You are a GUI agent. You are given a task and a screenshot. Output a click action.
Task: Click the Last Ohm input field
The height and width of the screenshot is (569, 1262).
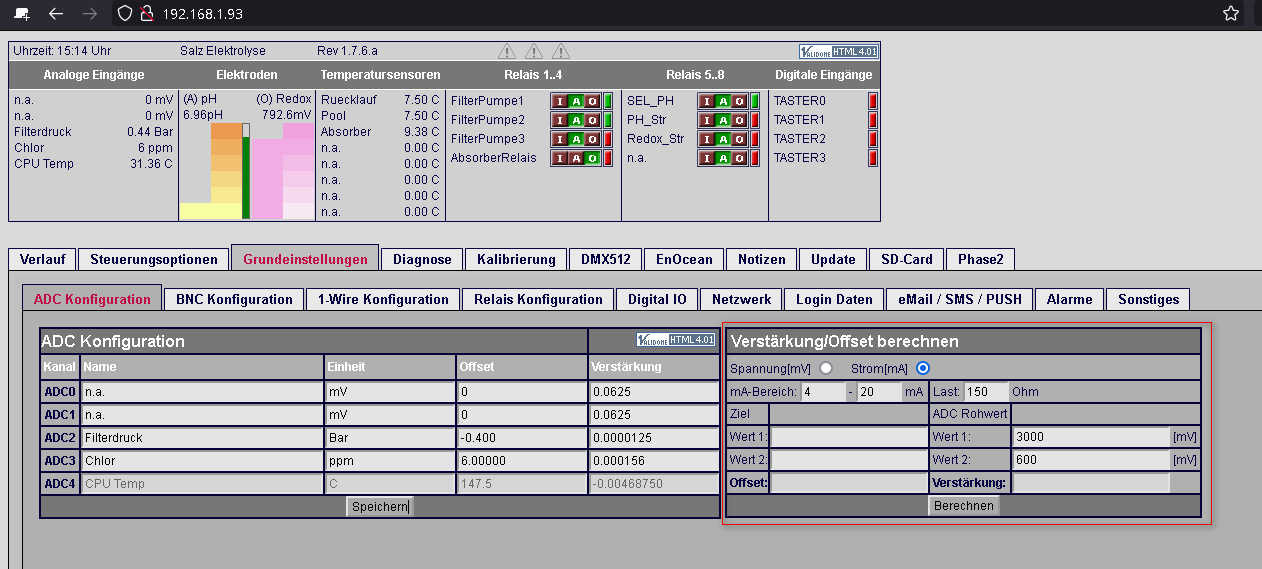click(986, 392)
